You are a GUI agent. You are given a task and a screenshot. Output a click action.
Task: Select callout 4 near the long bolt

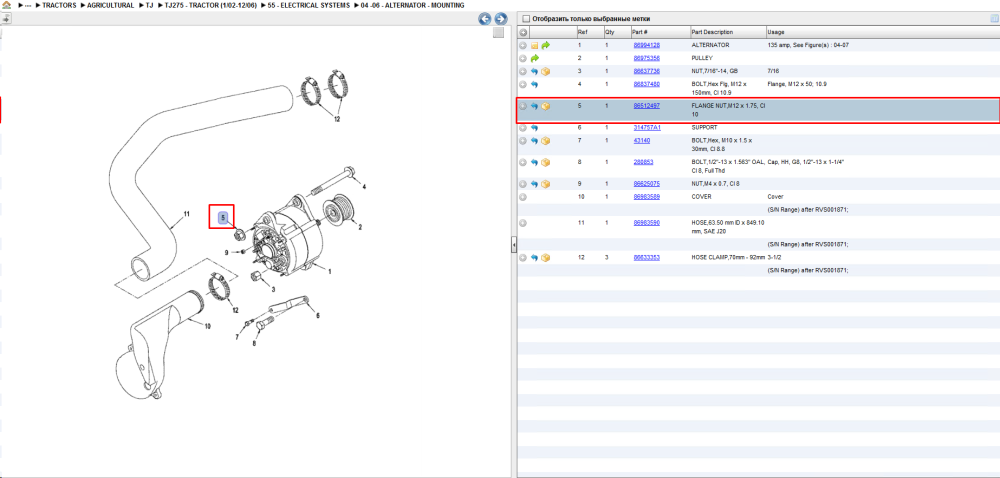pyautogui.click(x=364, y=187)
